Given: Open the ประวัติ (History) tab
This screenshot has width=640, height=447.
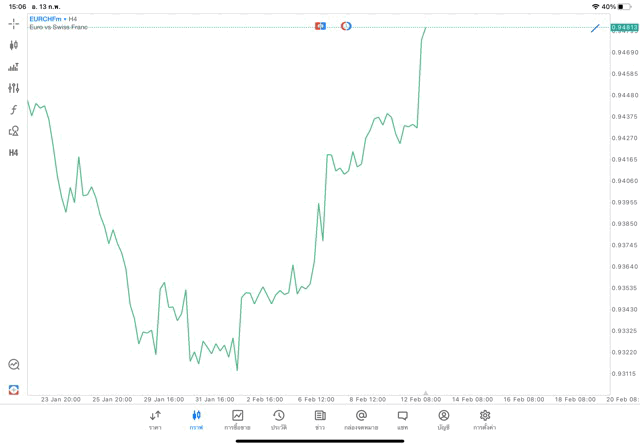Looking at the screenshot, I should coord(278,419).
